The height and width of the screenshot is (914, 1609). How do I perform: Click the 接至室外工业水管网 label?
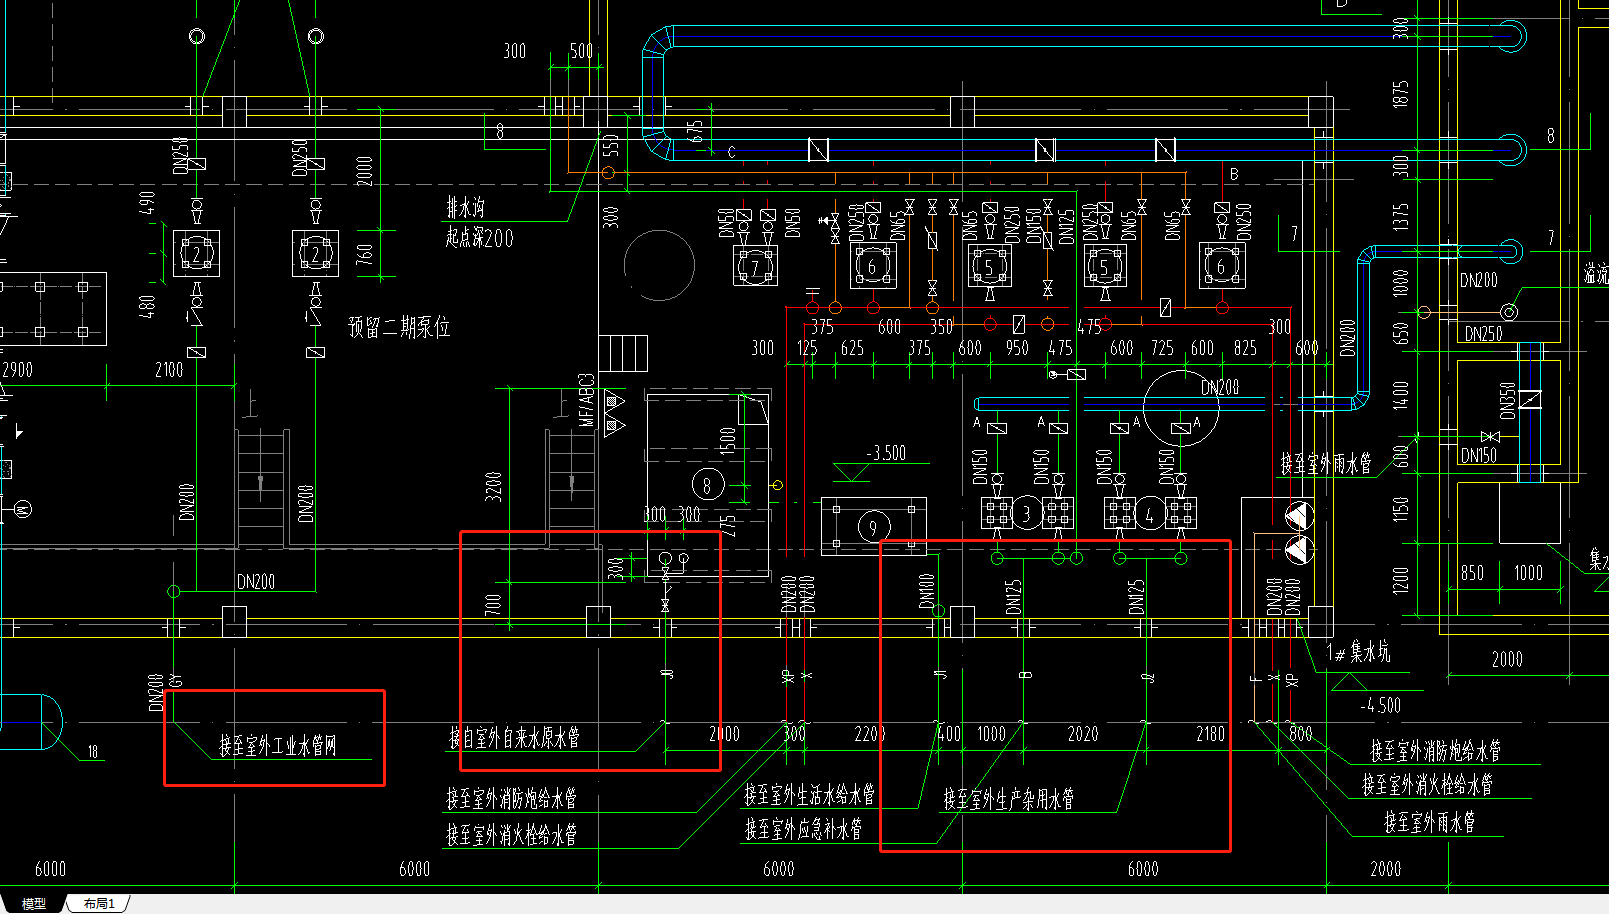(278, 745)
